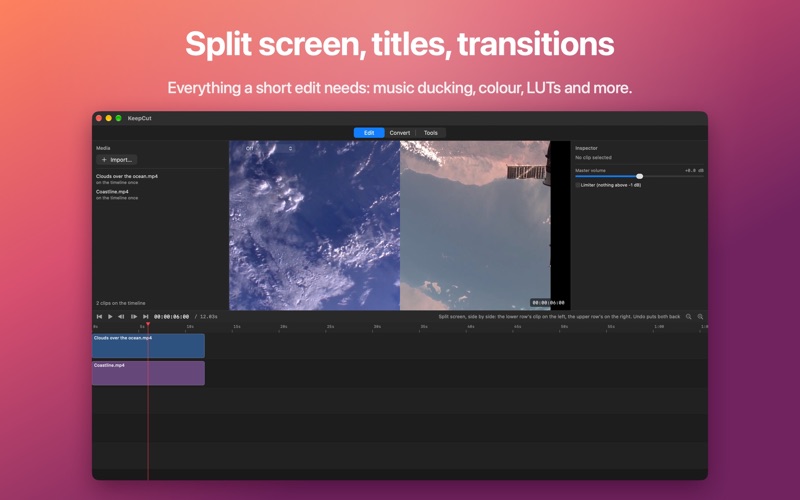Viewport: 800px width, 500px height.
Task: Select the purple Coastline.mp4 timeline clip
Action: coord(148,373)
